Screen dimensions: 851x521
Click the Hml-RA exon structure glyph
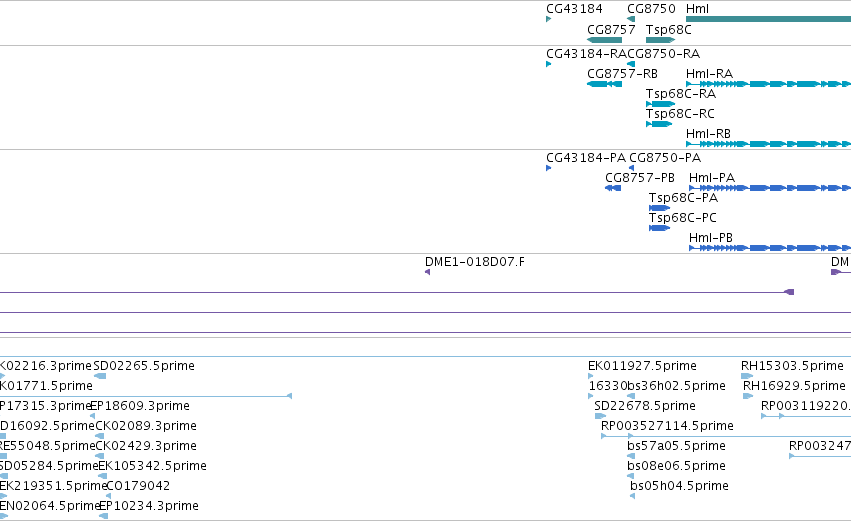pyautogui.click(x=769, y=84)
